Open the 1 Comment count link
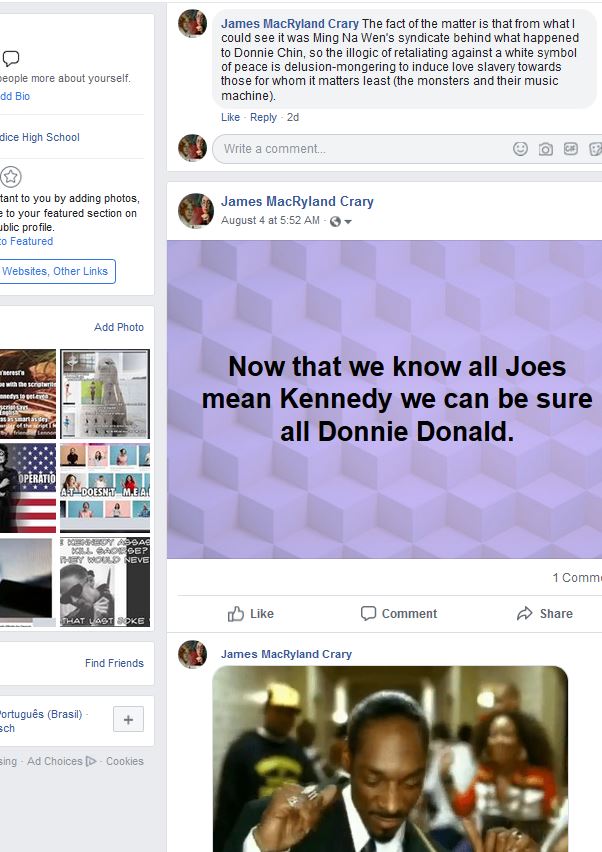The height and width of the screenshot is (852, 602). [x=577, y=577]
